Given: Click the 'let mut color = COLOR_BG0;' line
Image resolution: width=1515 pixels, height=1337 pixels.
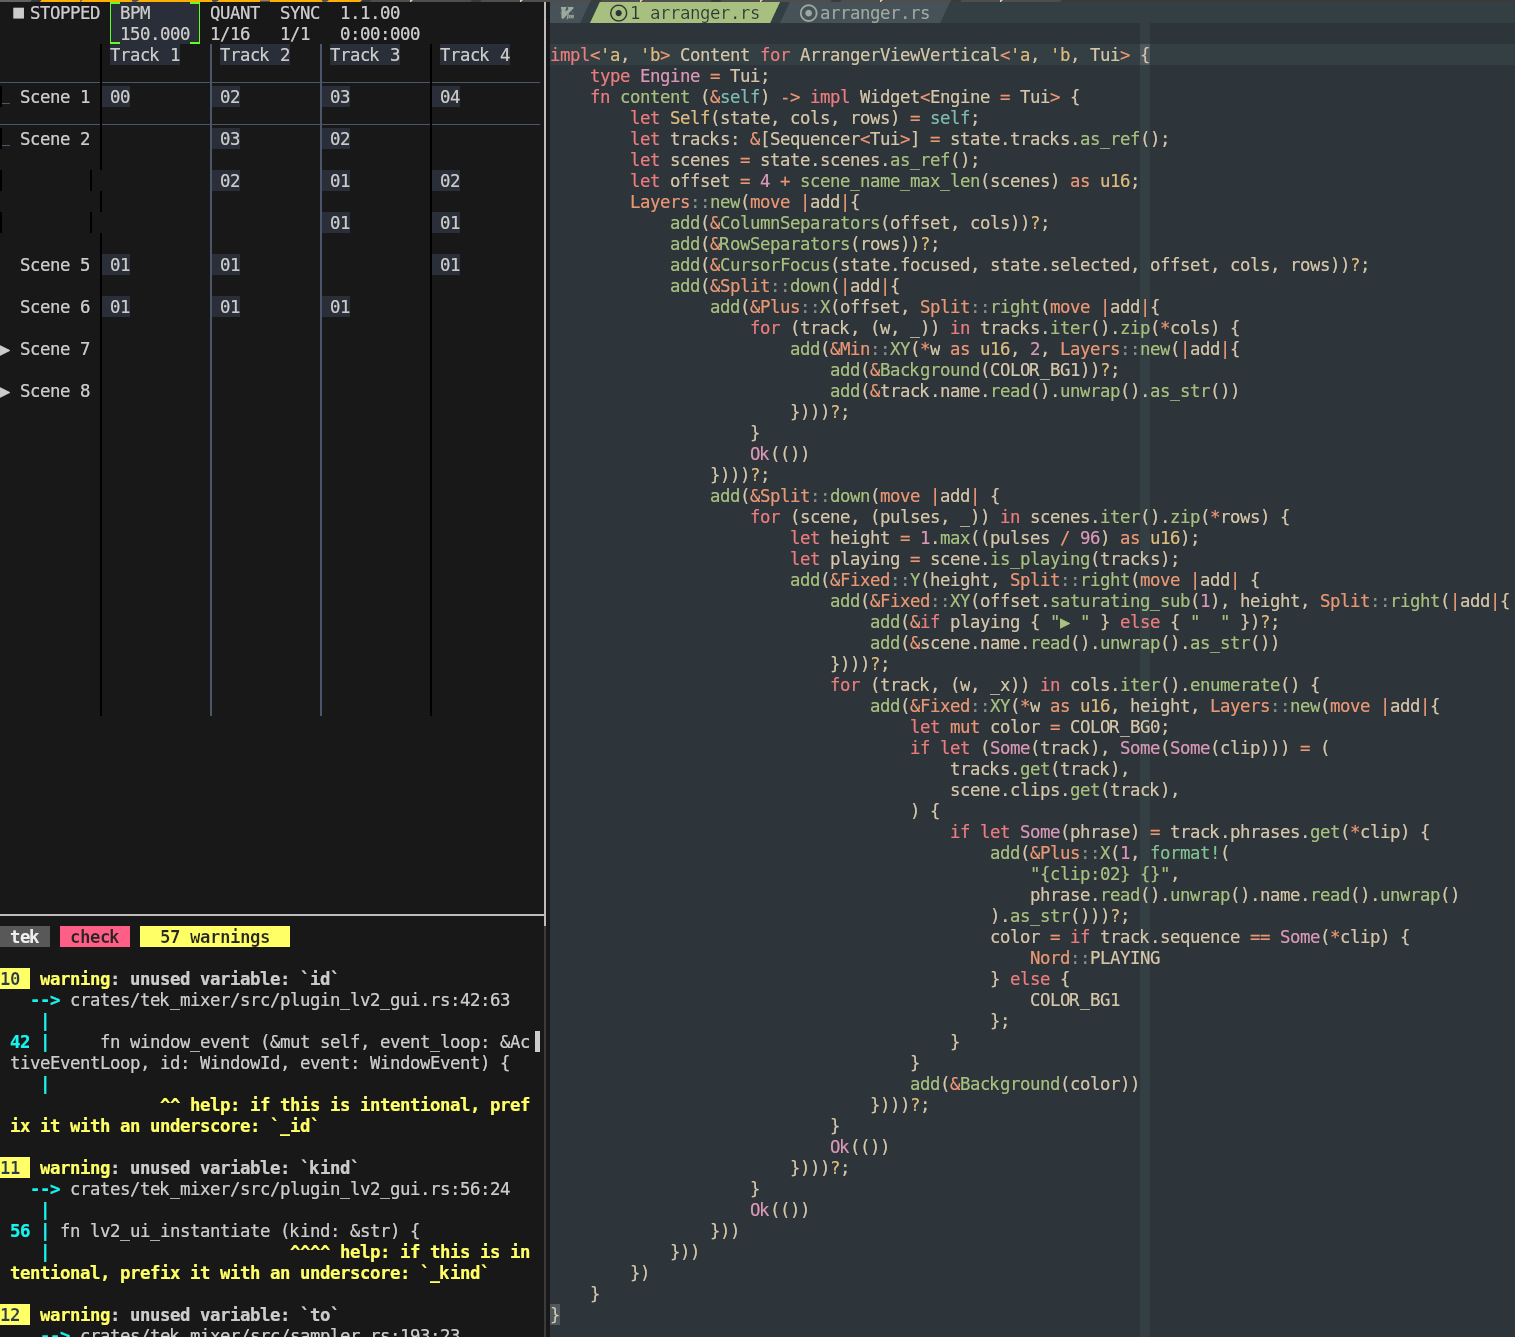Looking at the screenshot, I should point(1040,727).
